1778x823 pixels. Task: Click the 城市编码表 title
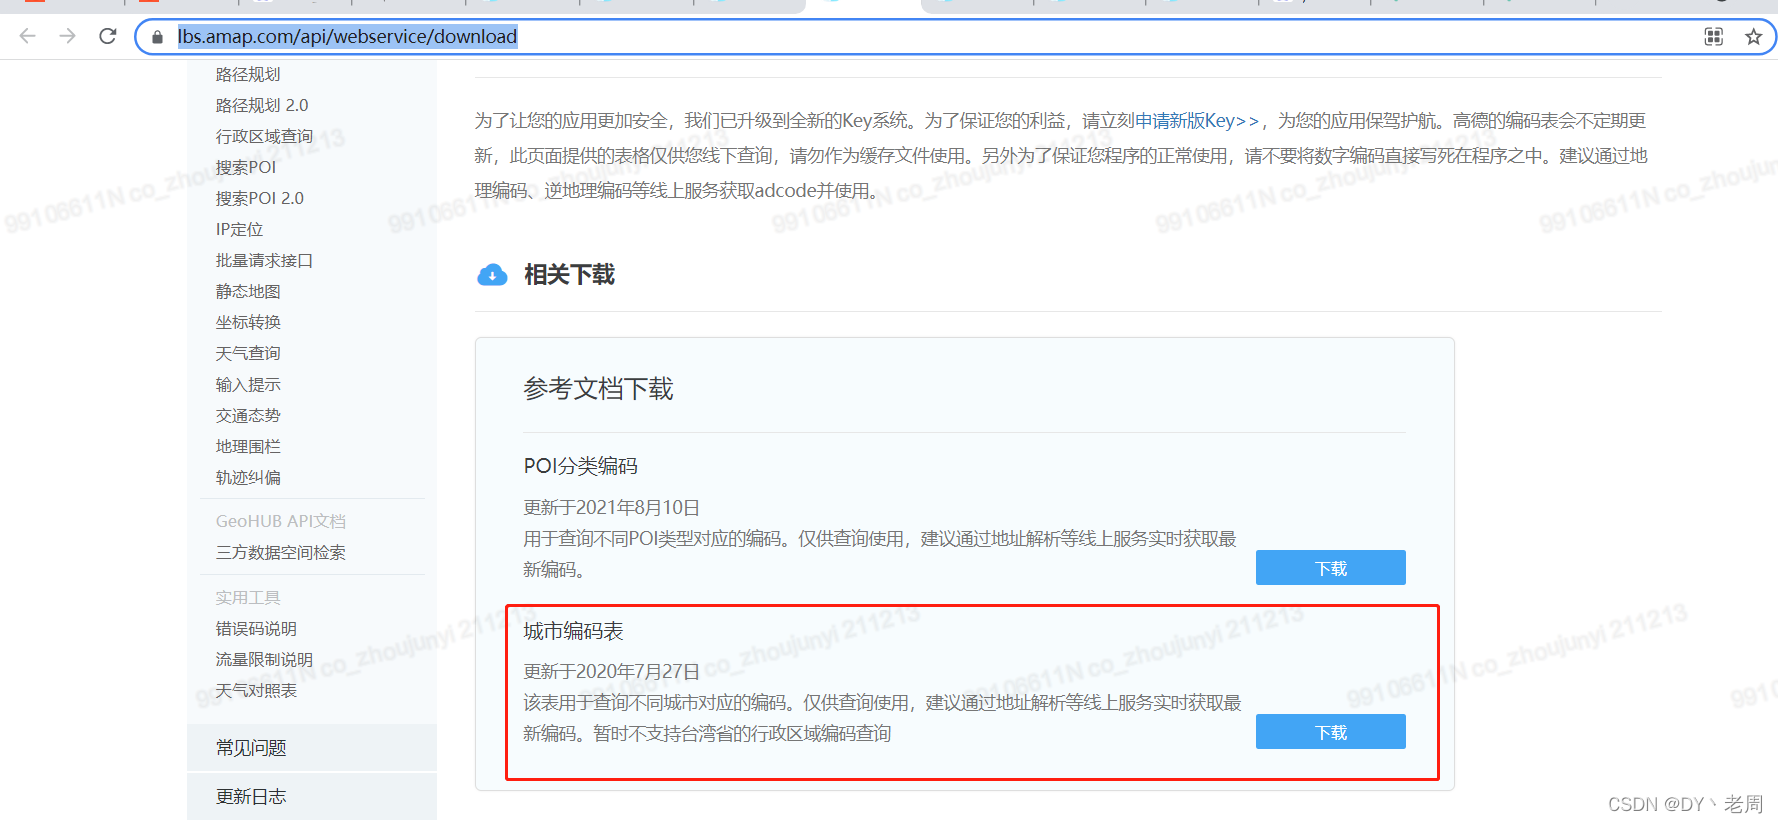(x=573, y=631)
